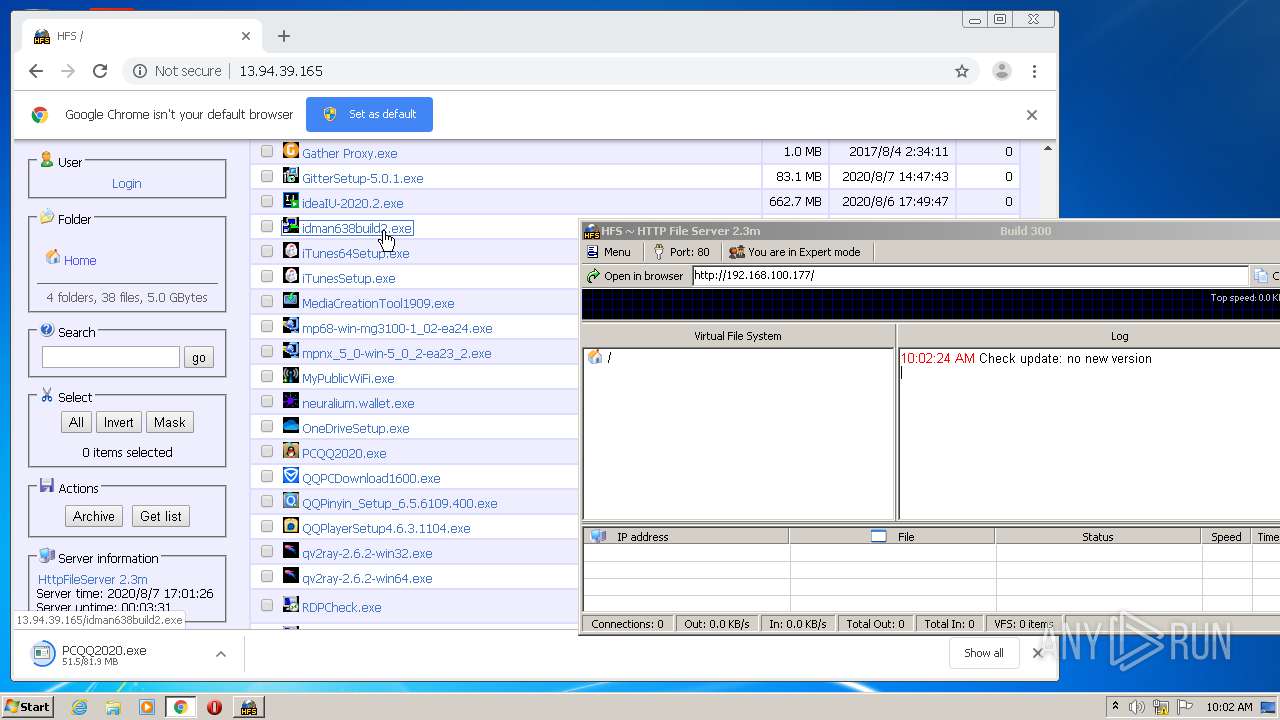The height and width of the screenshot is (720, 1280).
Task: Open Chrome three-dot menu
Action: click(1034, 71)
